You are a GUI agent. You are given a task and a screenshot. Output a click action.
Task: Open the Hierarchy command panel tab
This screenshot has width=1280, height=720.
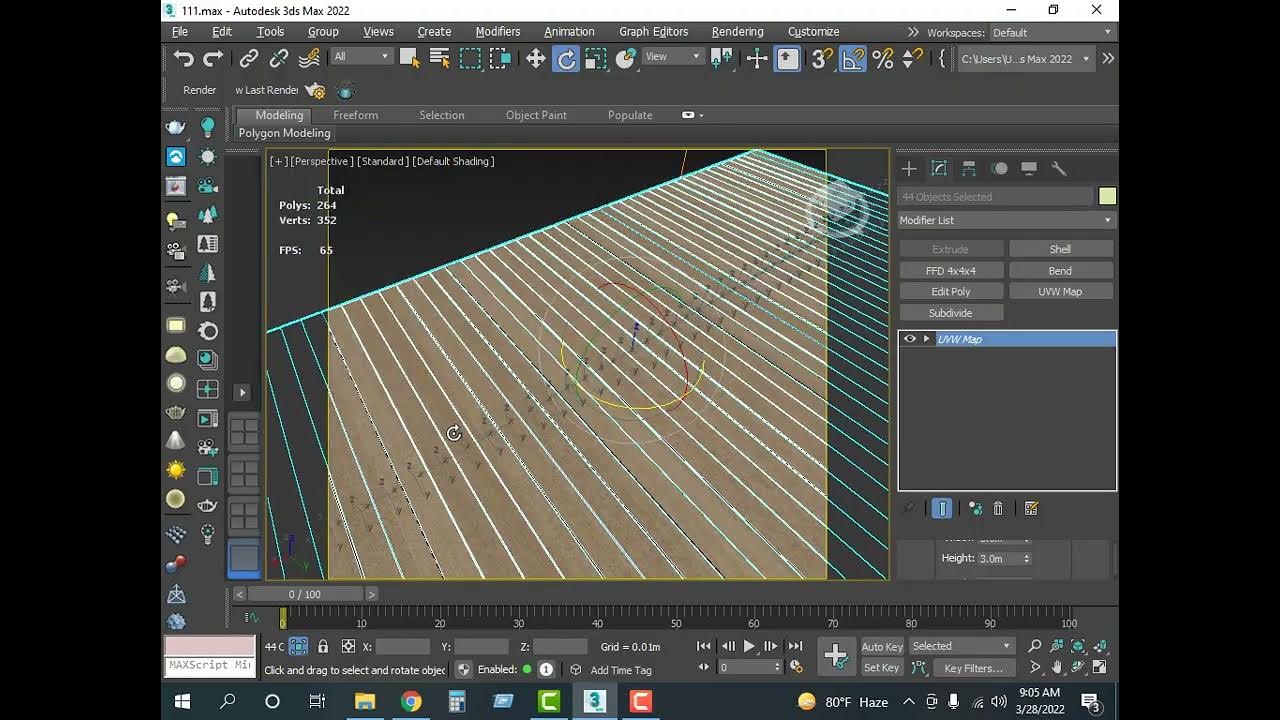tap(969, 169)
